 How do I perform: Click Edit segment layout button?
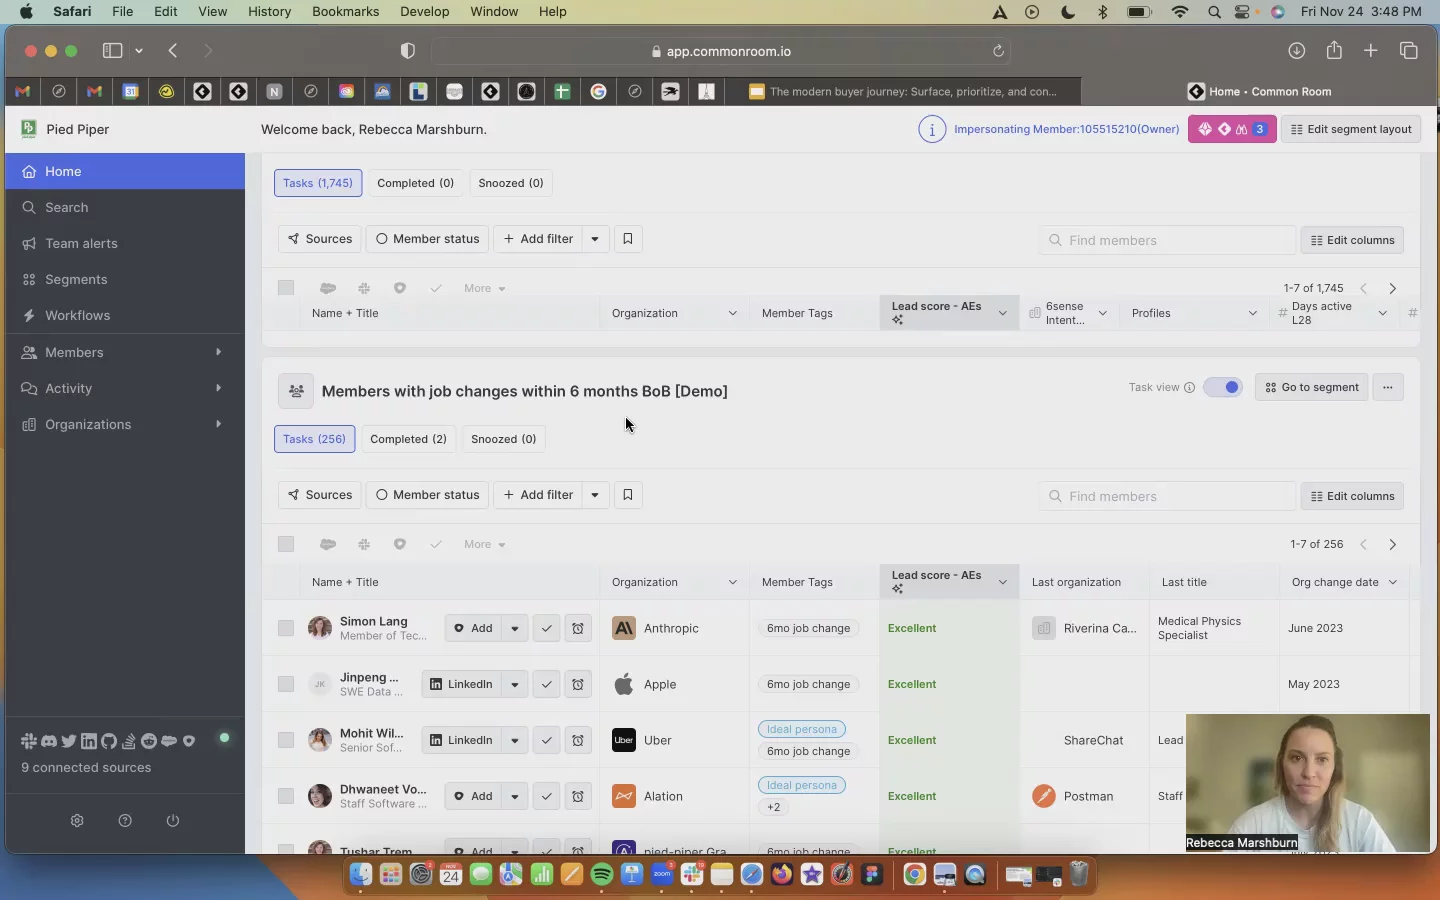coord(1350,129)
